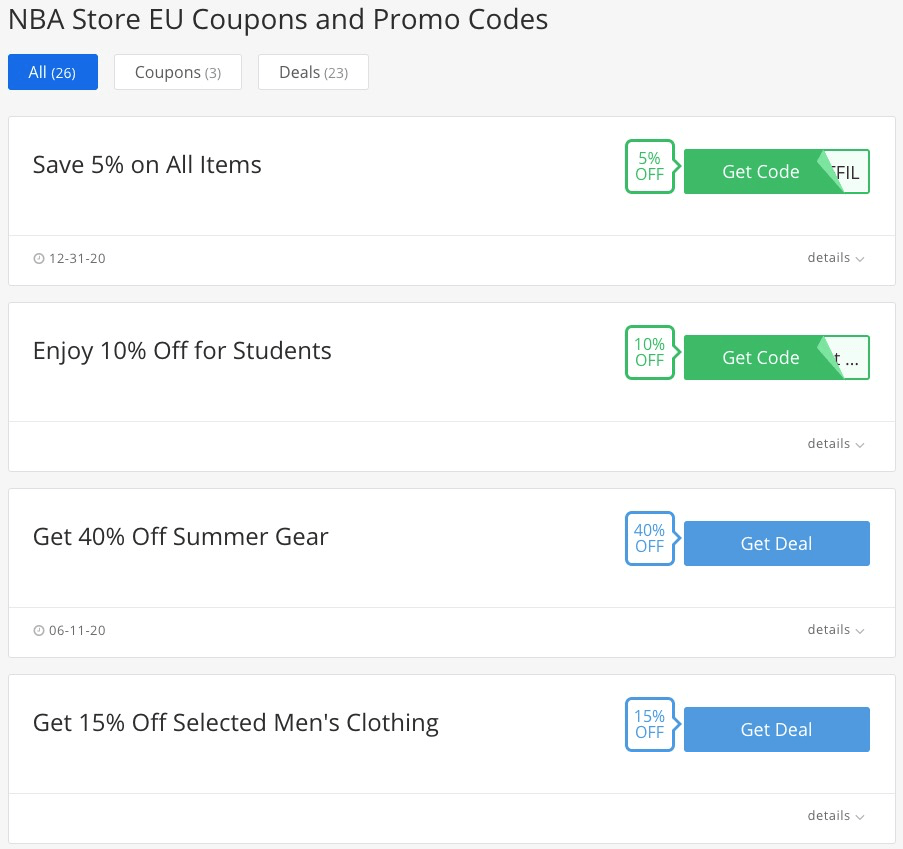Click clock icon beside 12-31-20
The image size is (903, 849).
(39, 259)
